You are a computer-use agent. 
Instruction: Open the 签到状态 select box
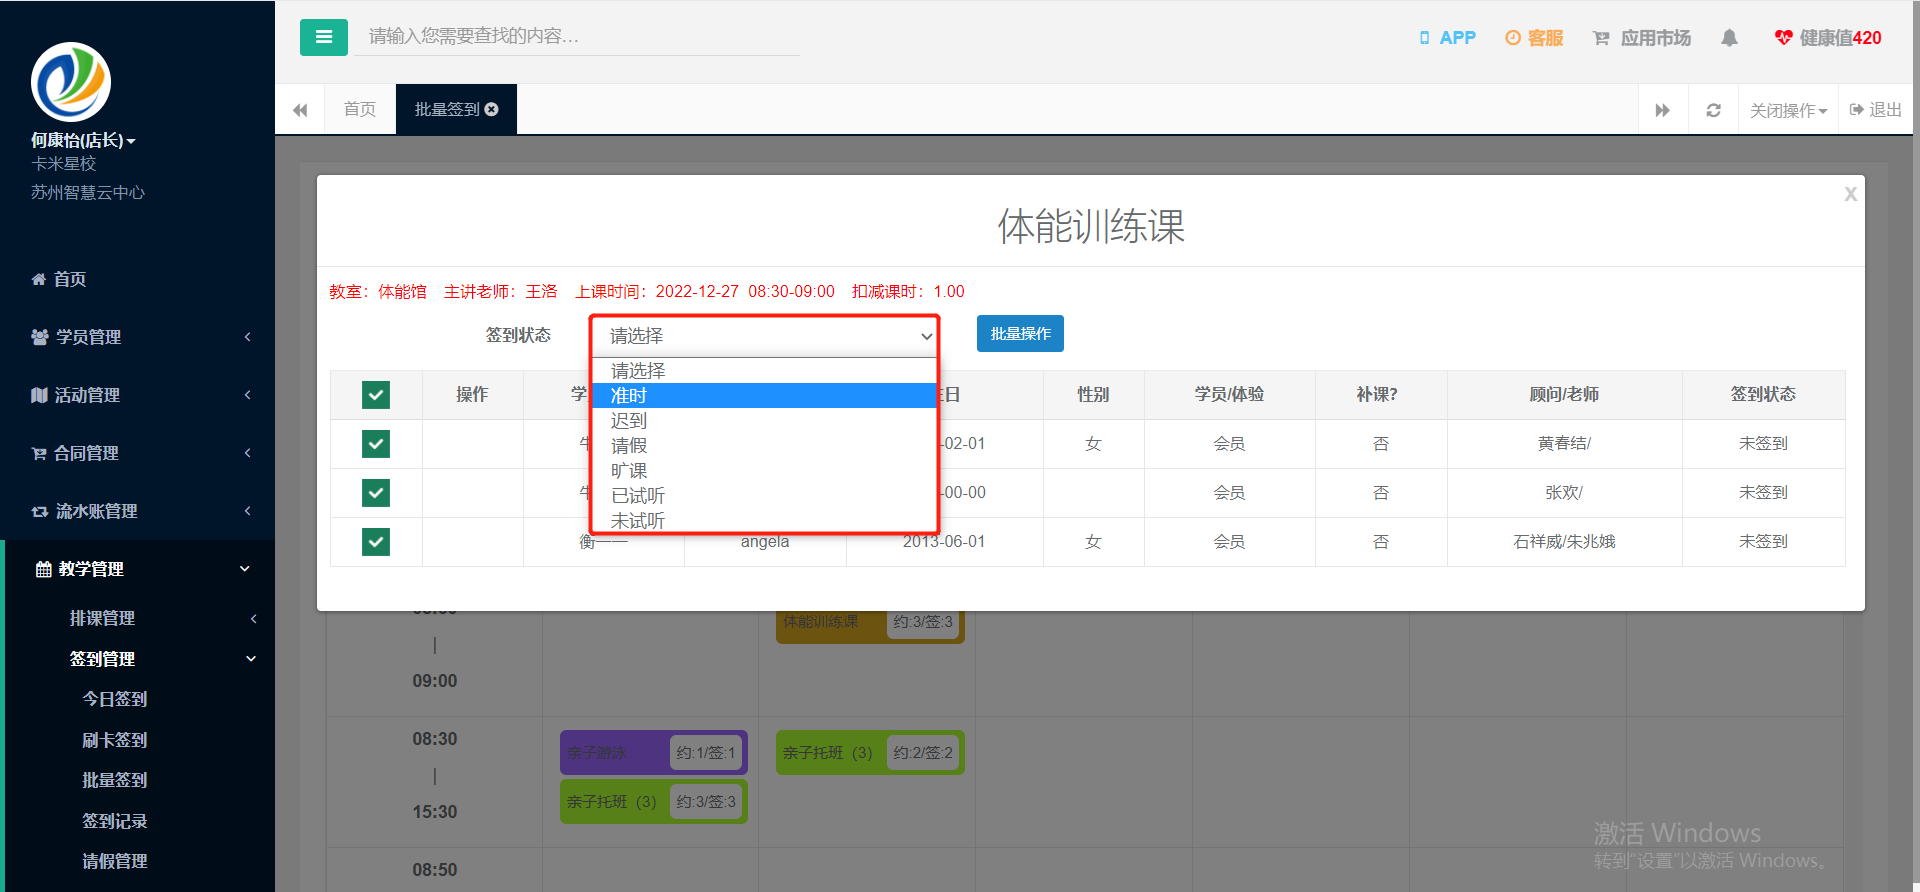point(765,336)
